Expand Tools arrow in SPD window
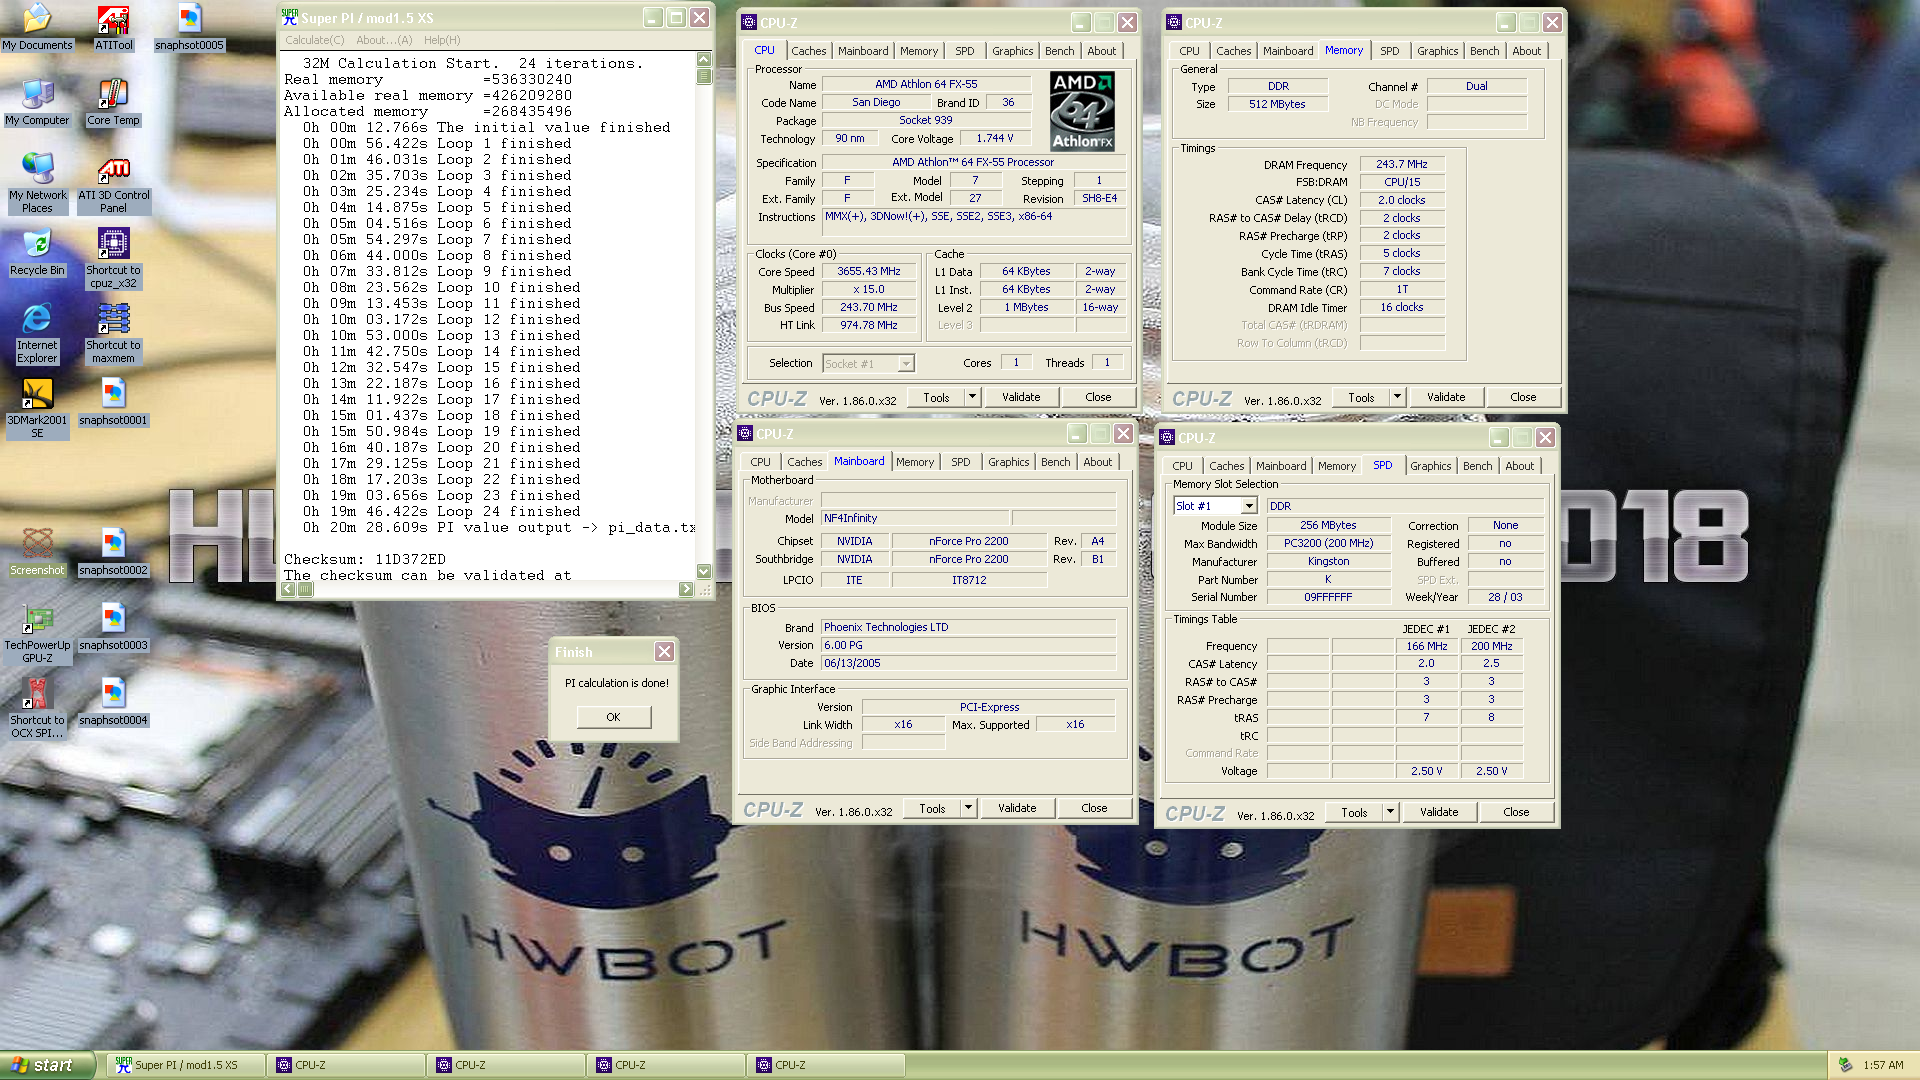Image resolution: width=1920 pixels, height=1080 pixels. coord(1390,812)
